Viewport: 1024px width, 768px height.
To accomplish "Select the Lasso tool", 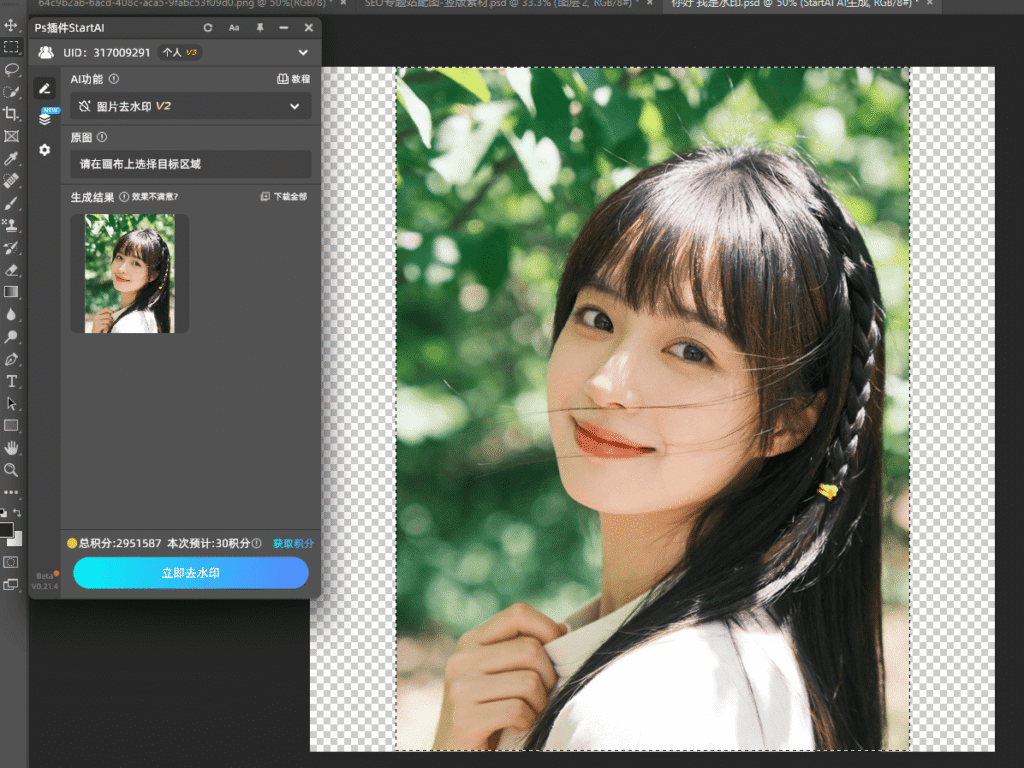I will [12, 69].
